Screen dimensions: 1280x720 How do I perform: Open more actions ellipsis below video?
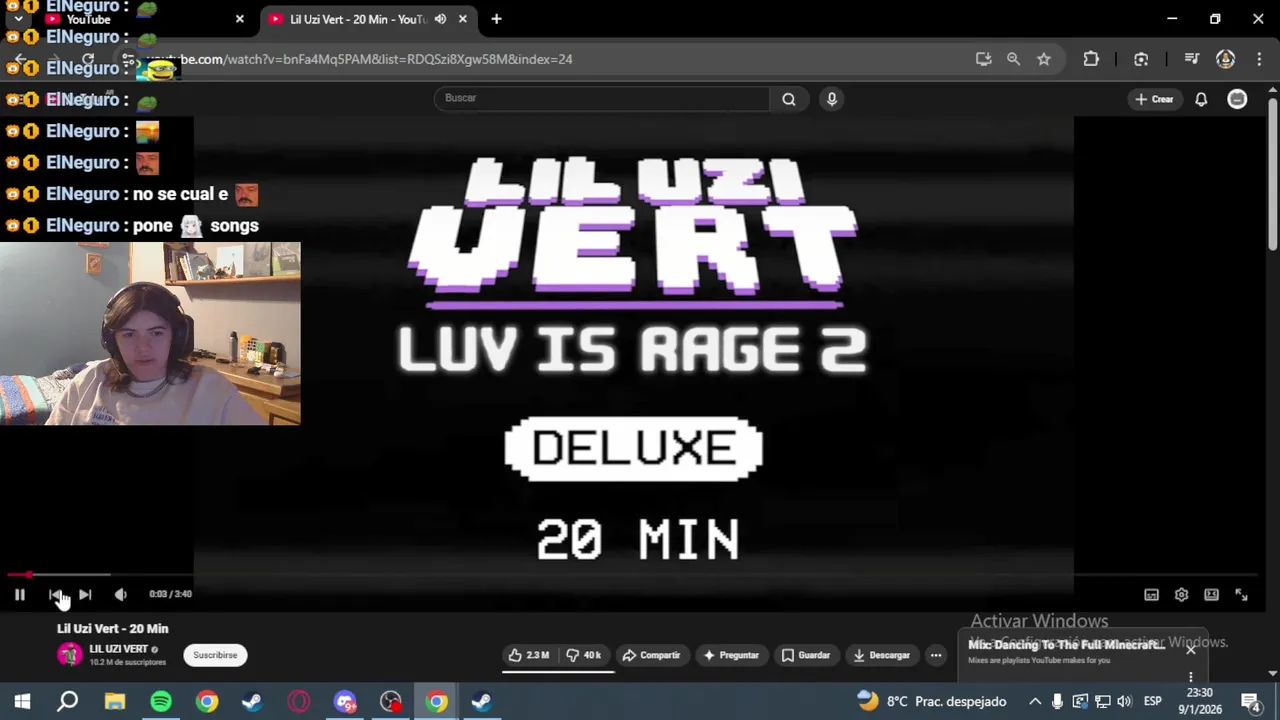click(x=936, y=655)
